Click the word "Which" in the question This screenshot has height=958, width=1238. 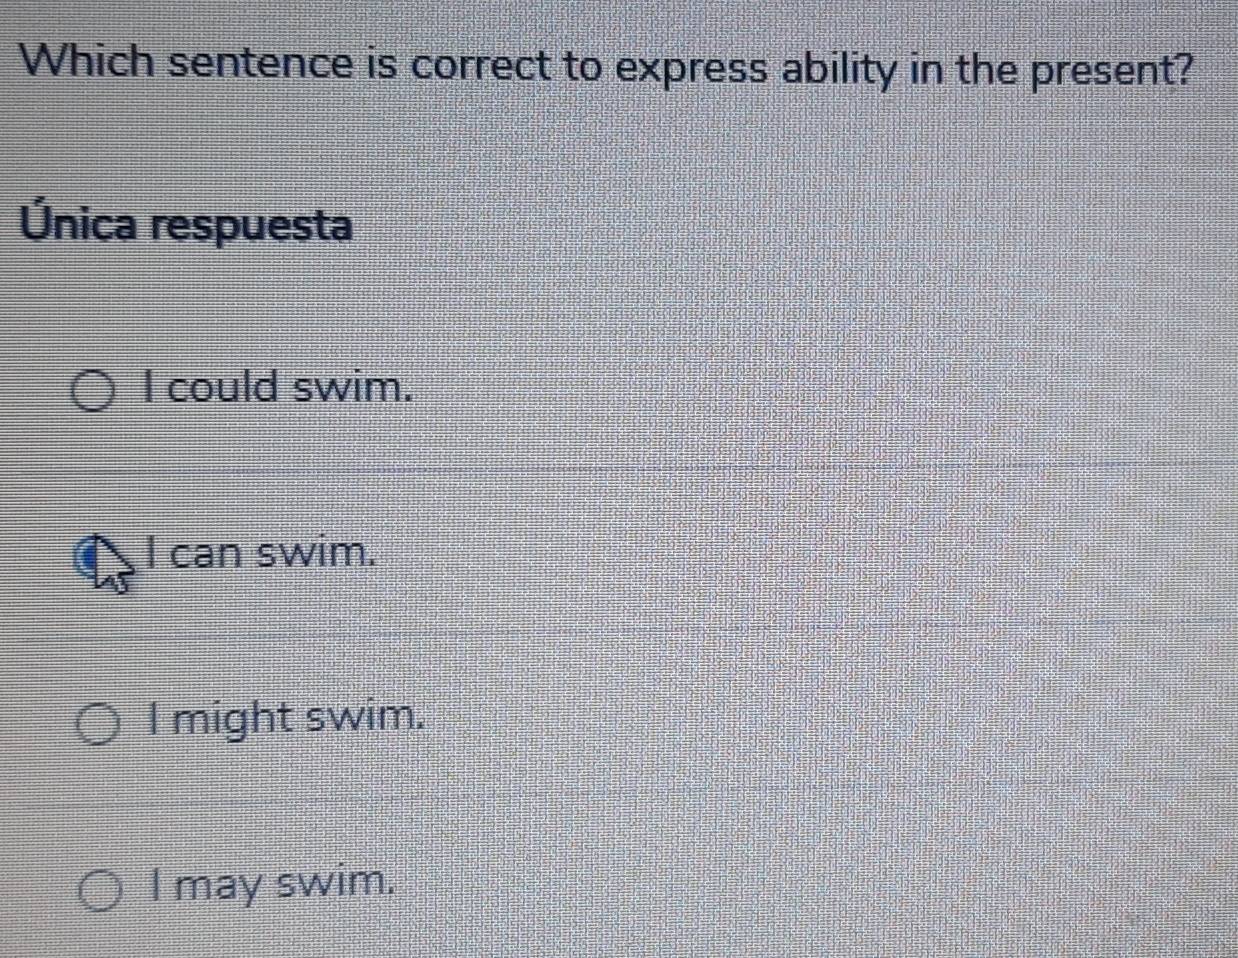tap(88, 65)
